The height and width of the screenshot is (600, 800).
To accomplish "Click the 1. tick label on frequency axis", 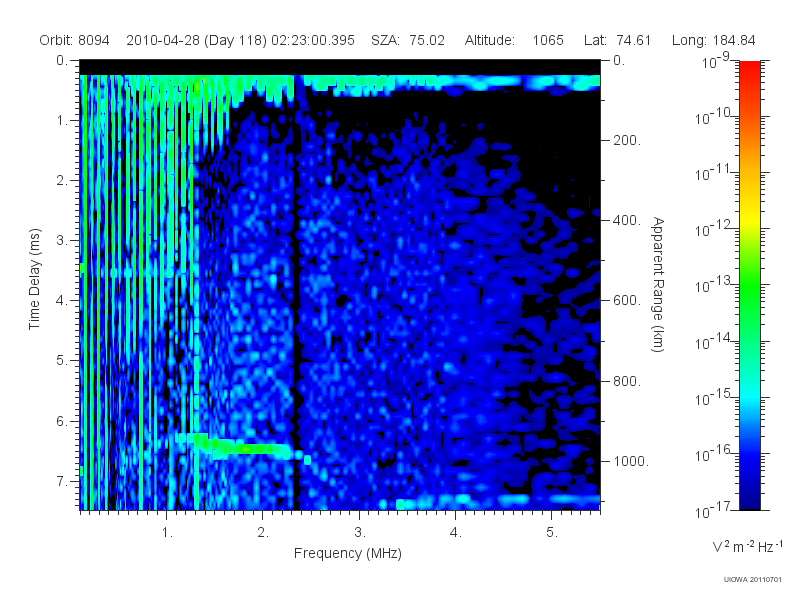I will pos(167,533).
